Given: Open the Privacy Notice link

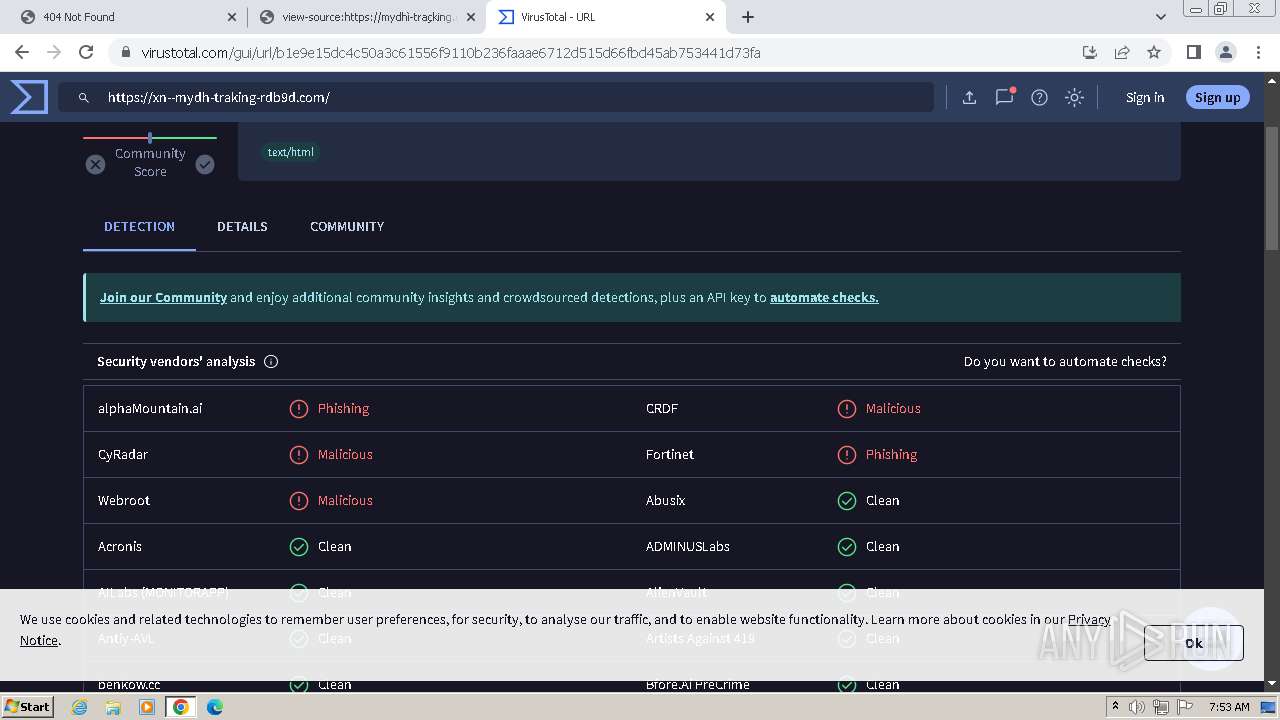Looking at the screenshot, I should click(x=1089, y=619).
